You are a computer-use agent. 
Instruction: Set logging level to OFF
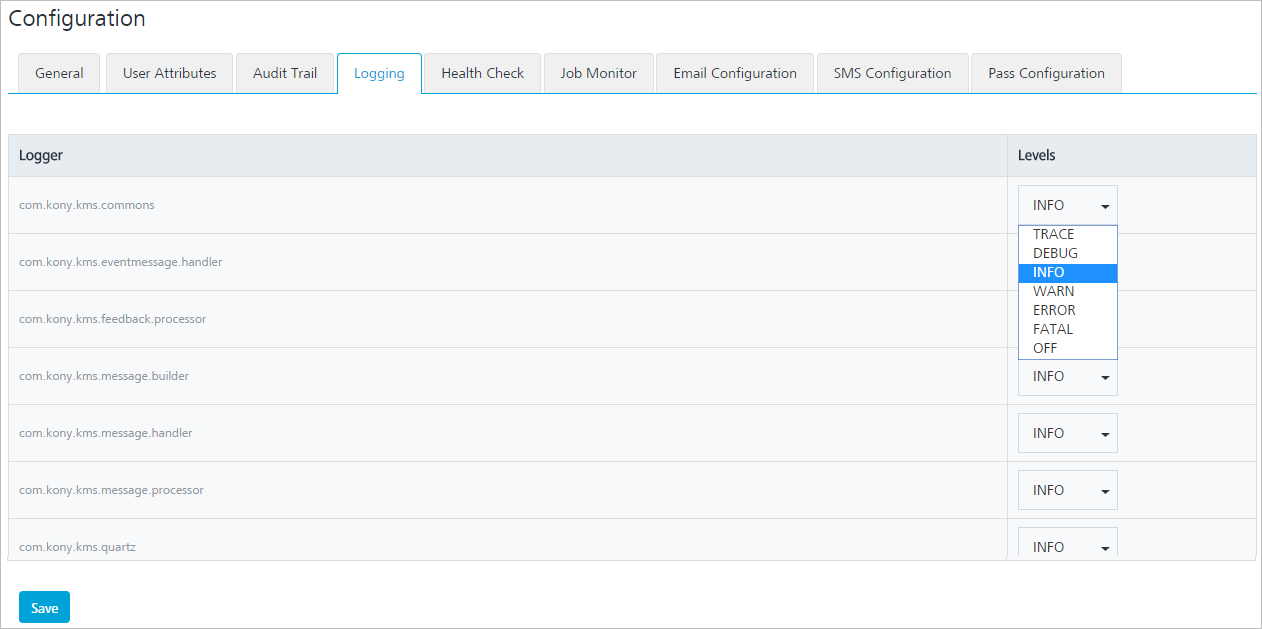(1045, 348)
